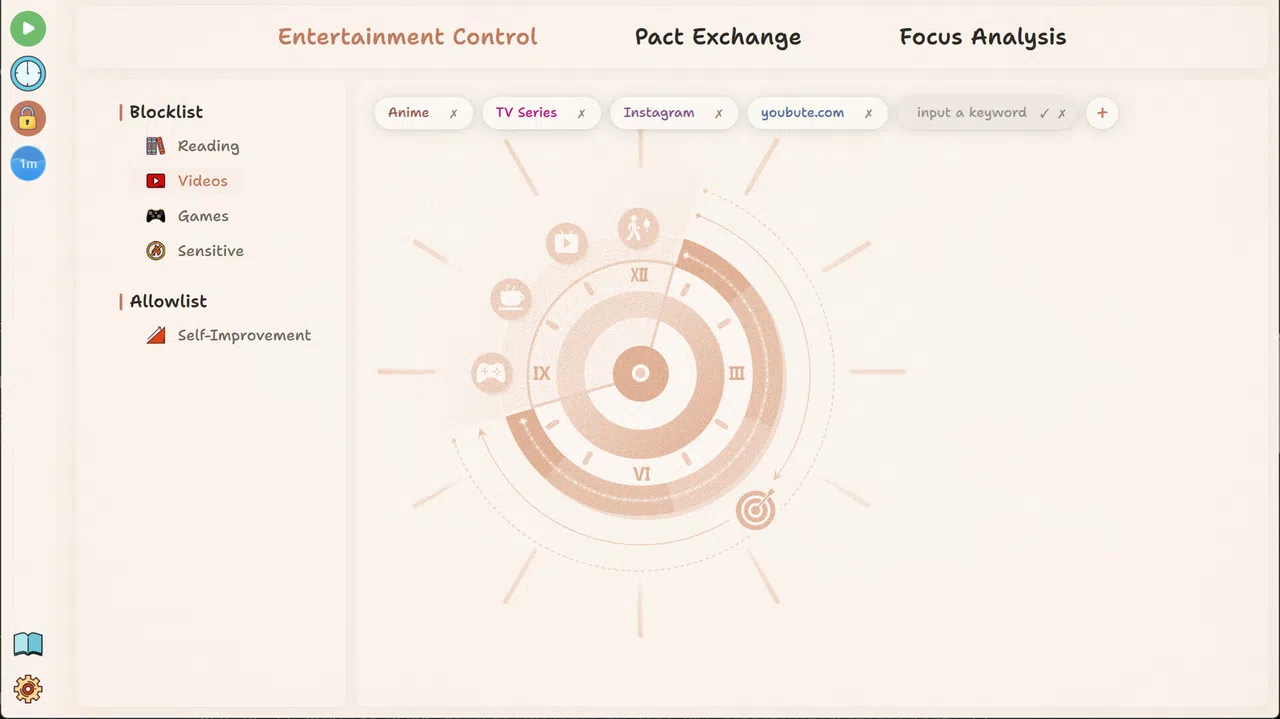Click the gamepad icon beside Games

(155, 216)
